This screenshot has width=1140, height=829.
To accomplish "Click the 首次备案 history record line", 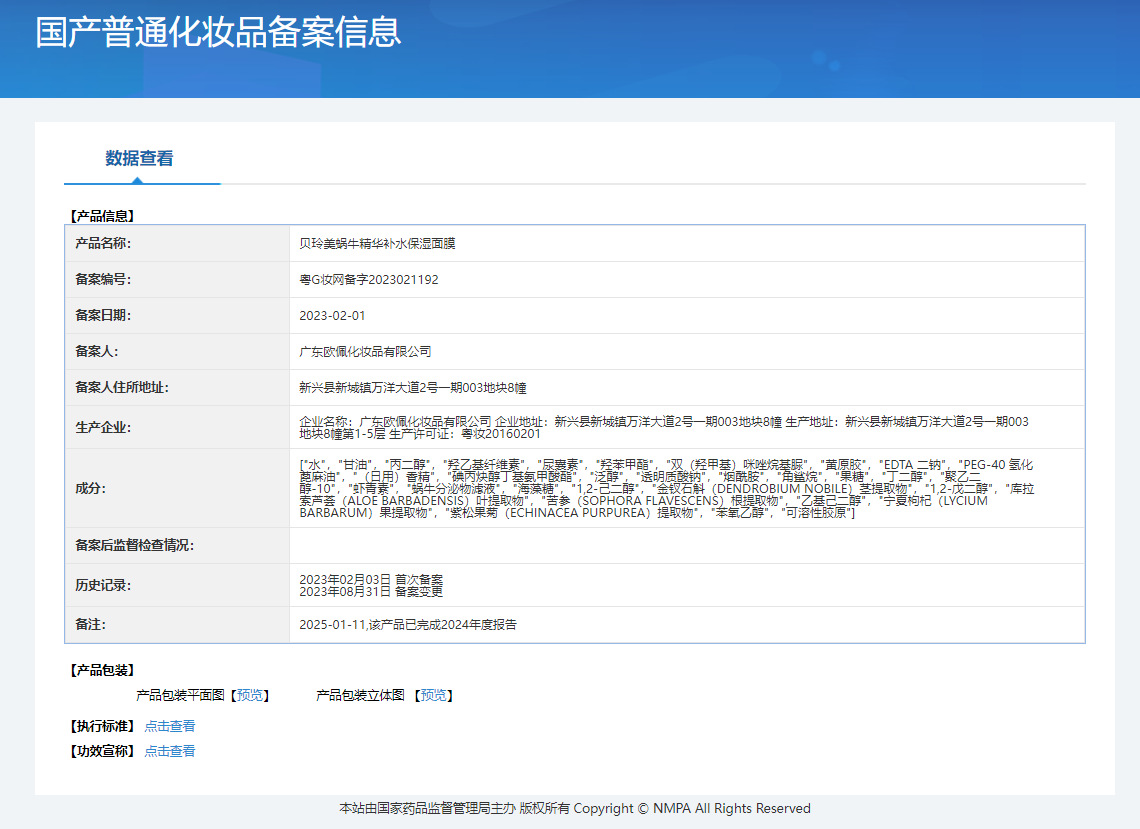I will tap(371, 579).
